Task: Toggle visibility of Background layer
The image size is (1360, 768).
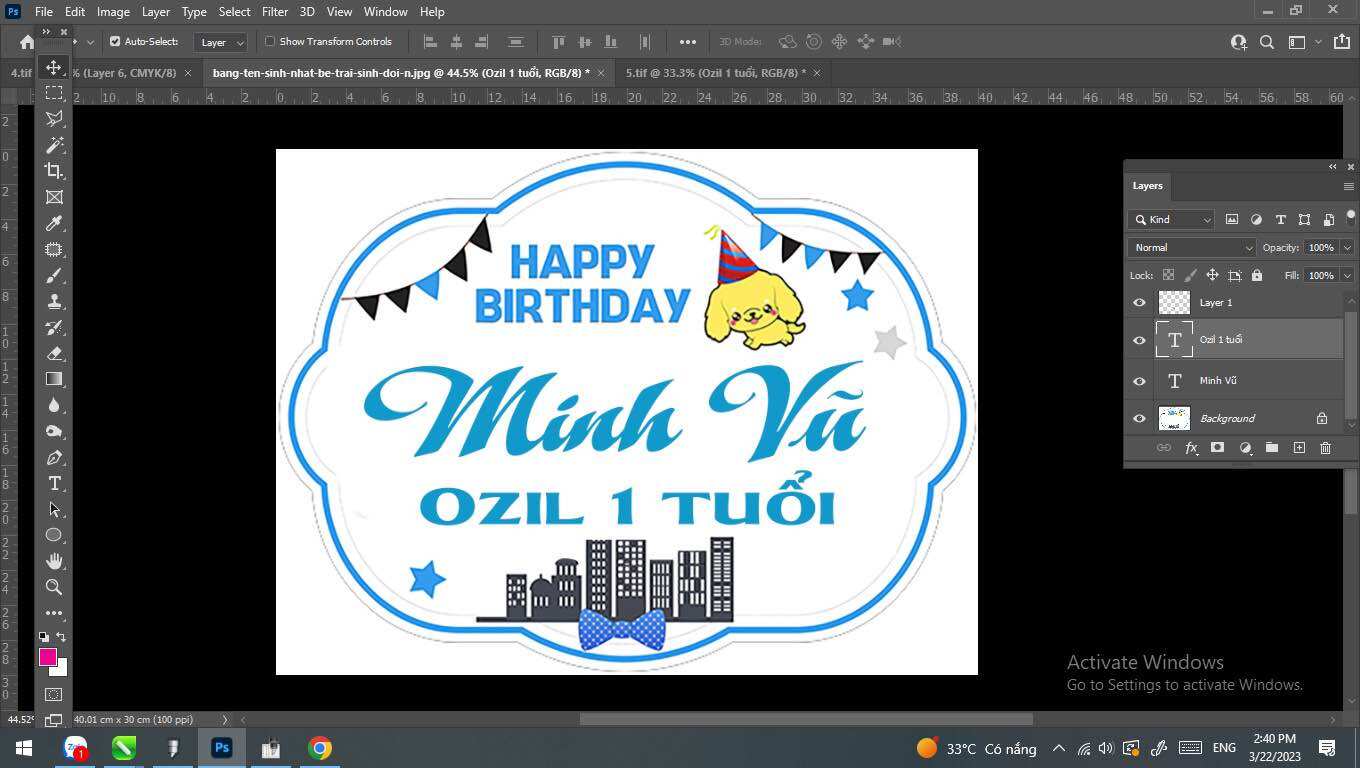Action: [1139, 419]
